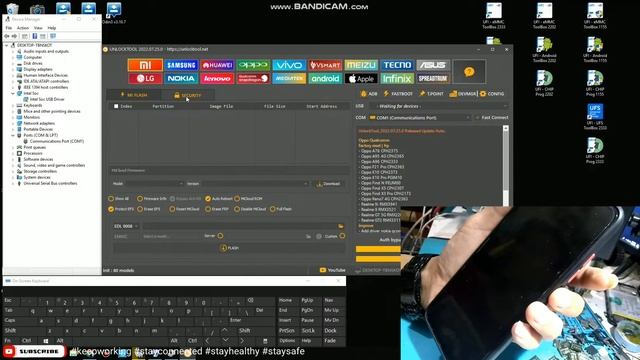Select the Server radio option
This screenshot has width=640, height=360.
click(220, 236)
